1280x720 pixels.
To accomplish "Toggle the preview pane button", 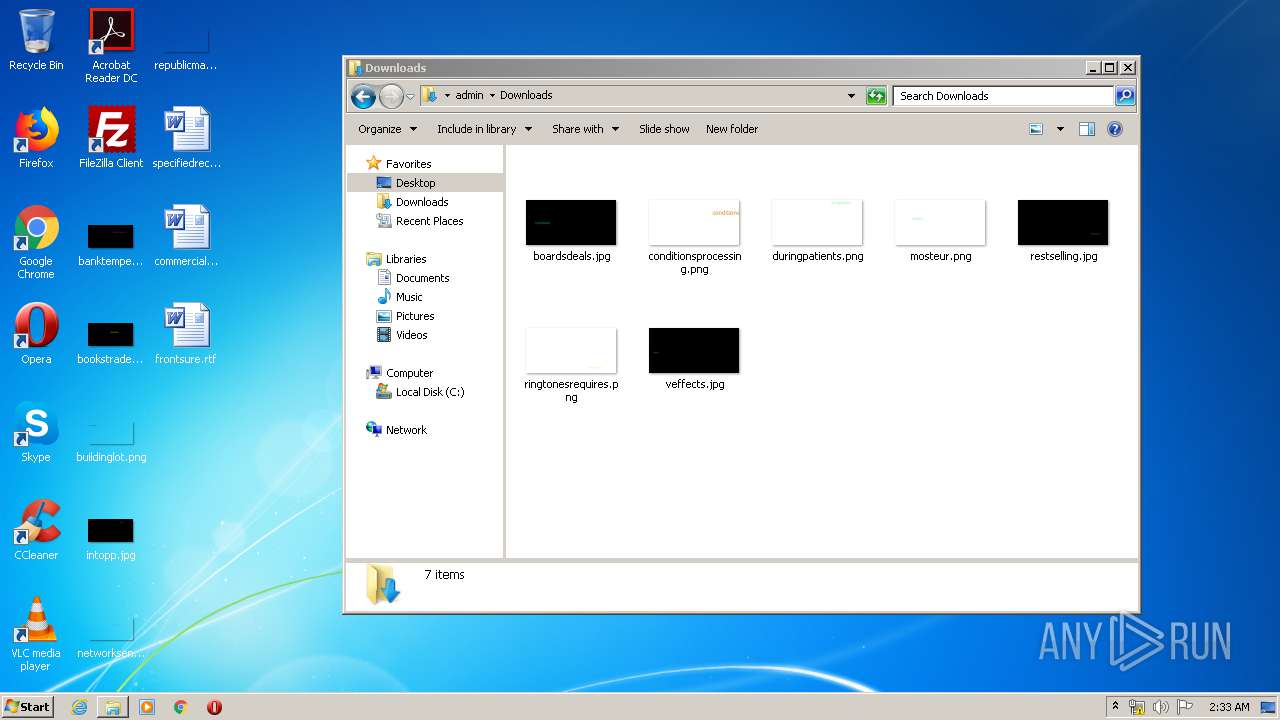I will point(1087,129).
